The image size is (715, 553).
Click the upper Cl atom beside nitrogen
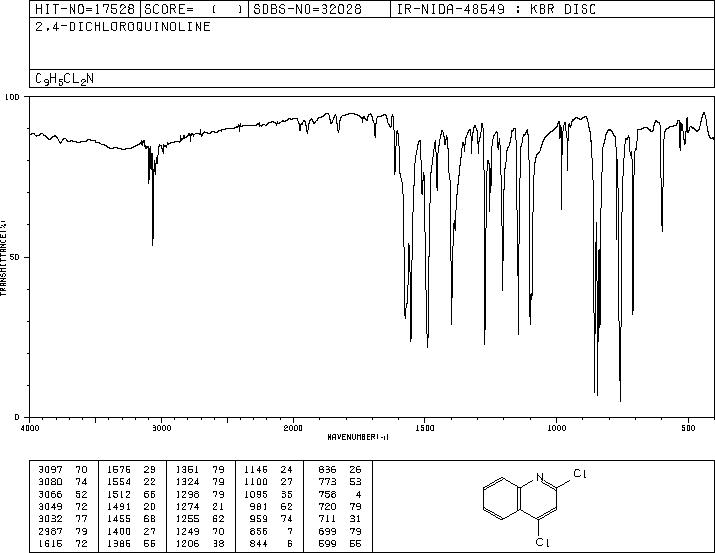[580, 474]
